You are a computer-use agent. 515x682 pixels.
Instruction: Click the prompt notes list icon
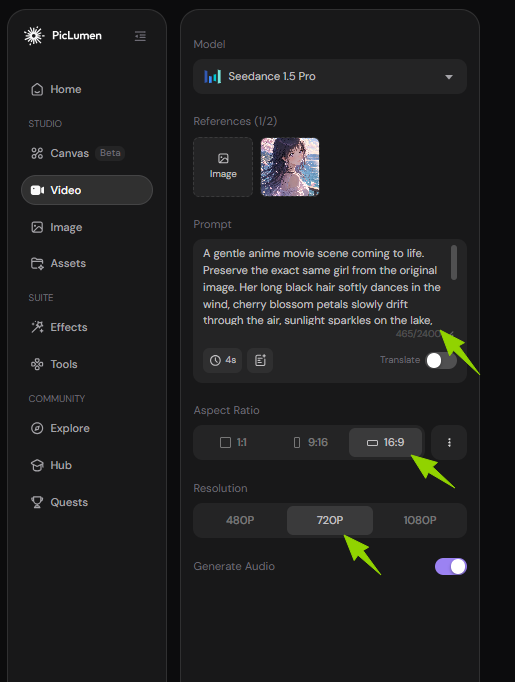(x=260, y=360)
